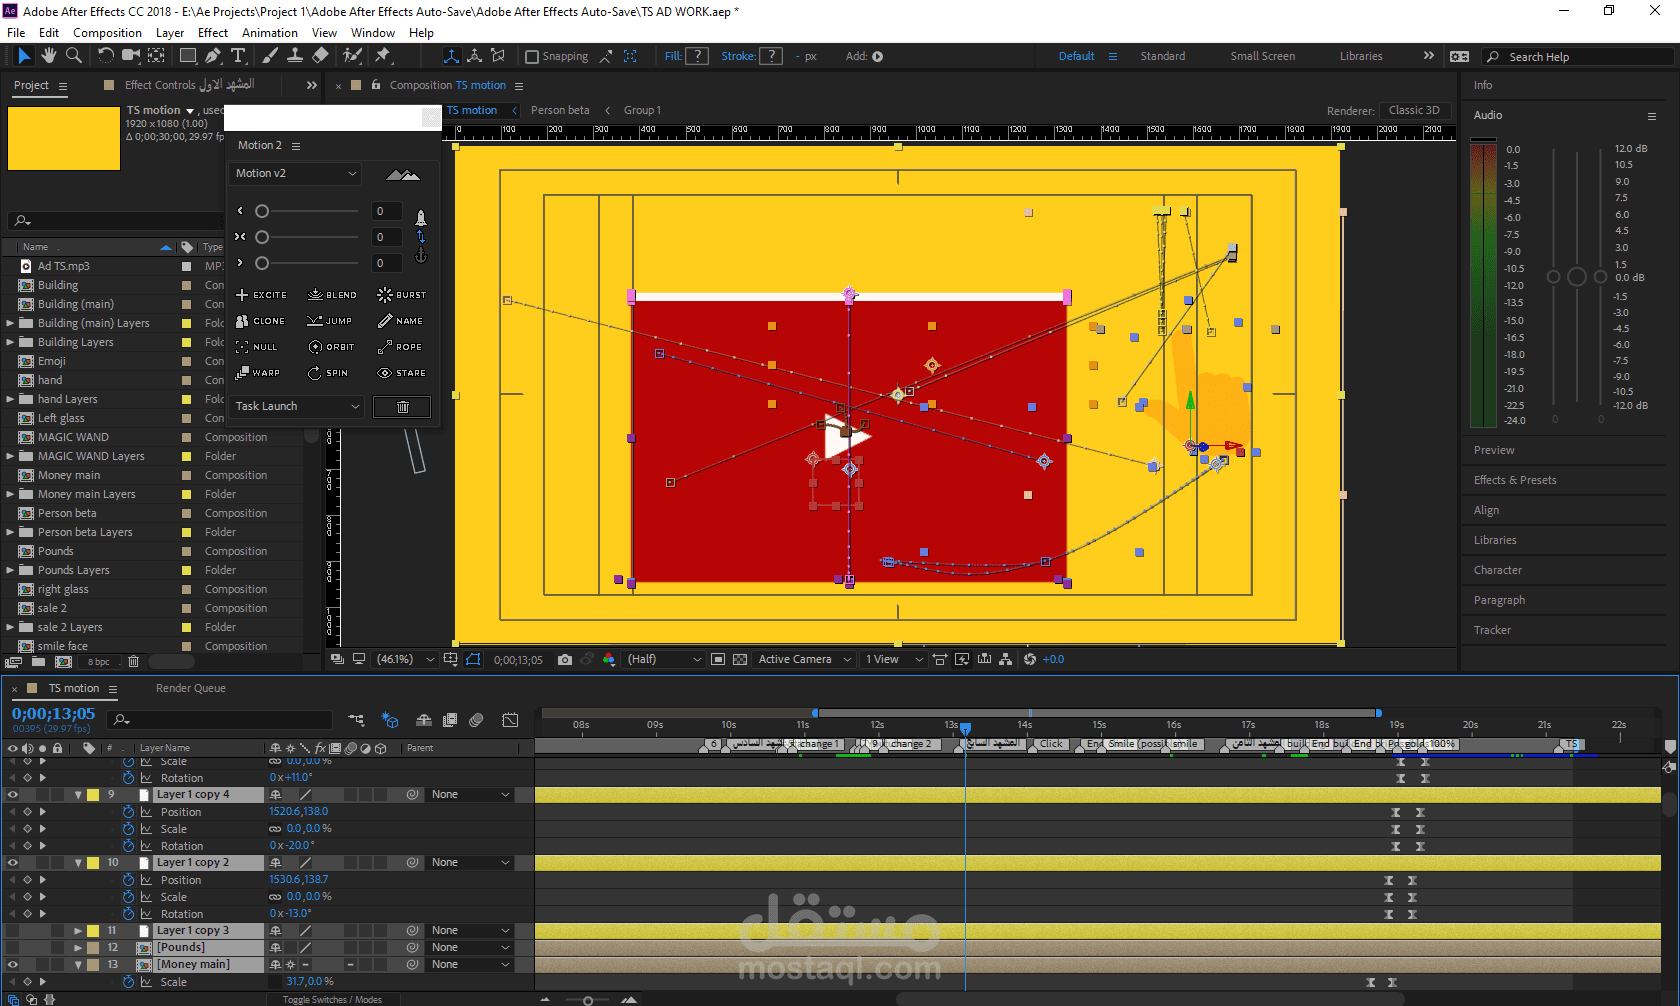The image size is (1680, 1006).
Task: Open the Half resolution dropdown
Action: click(x=664, y=659)
